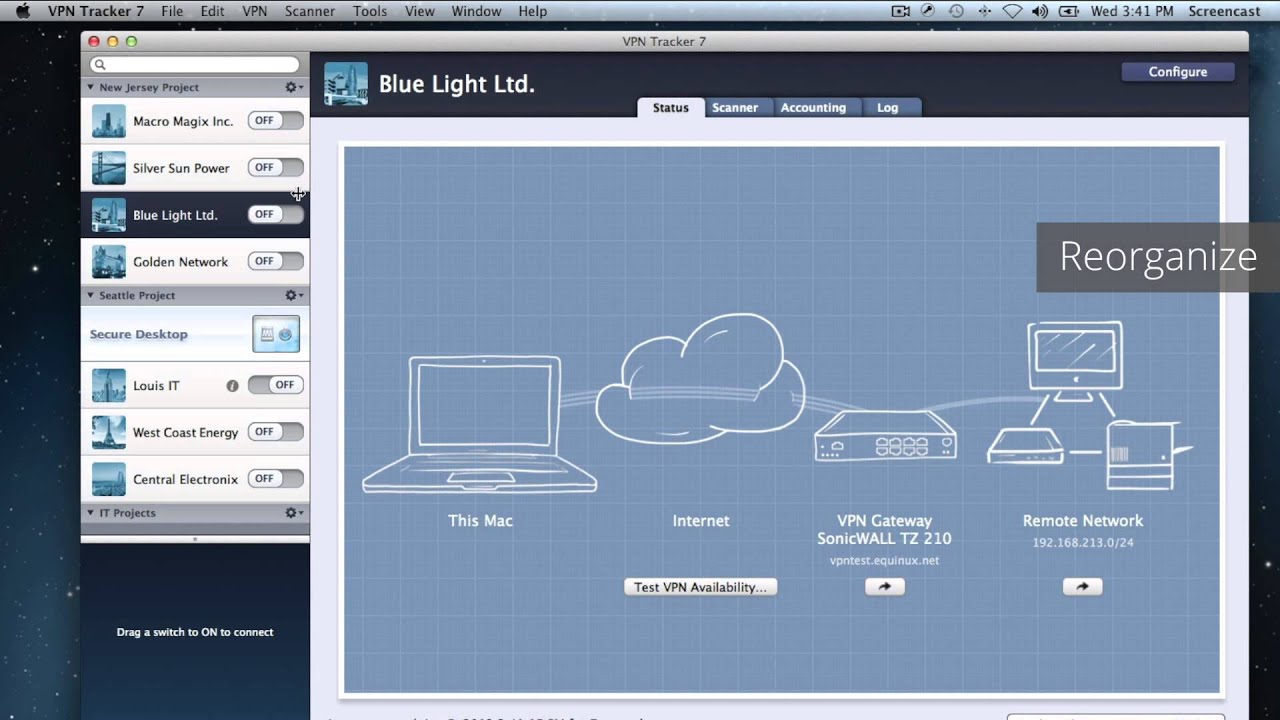Click the Internet cloud illustration
1280x720 pixels.
(700, 378)
